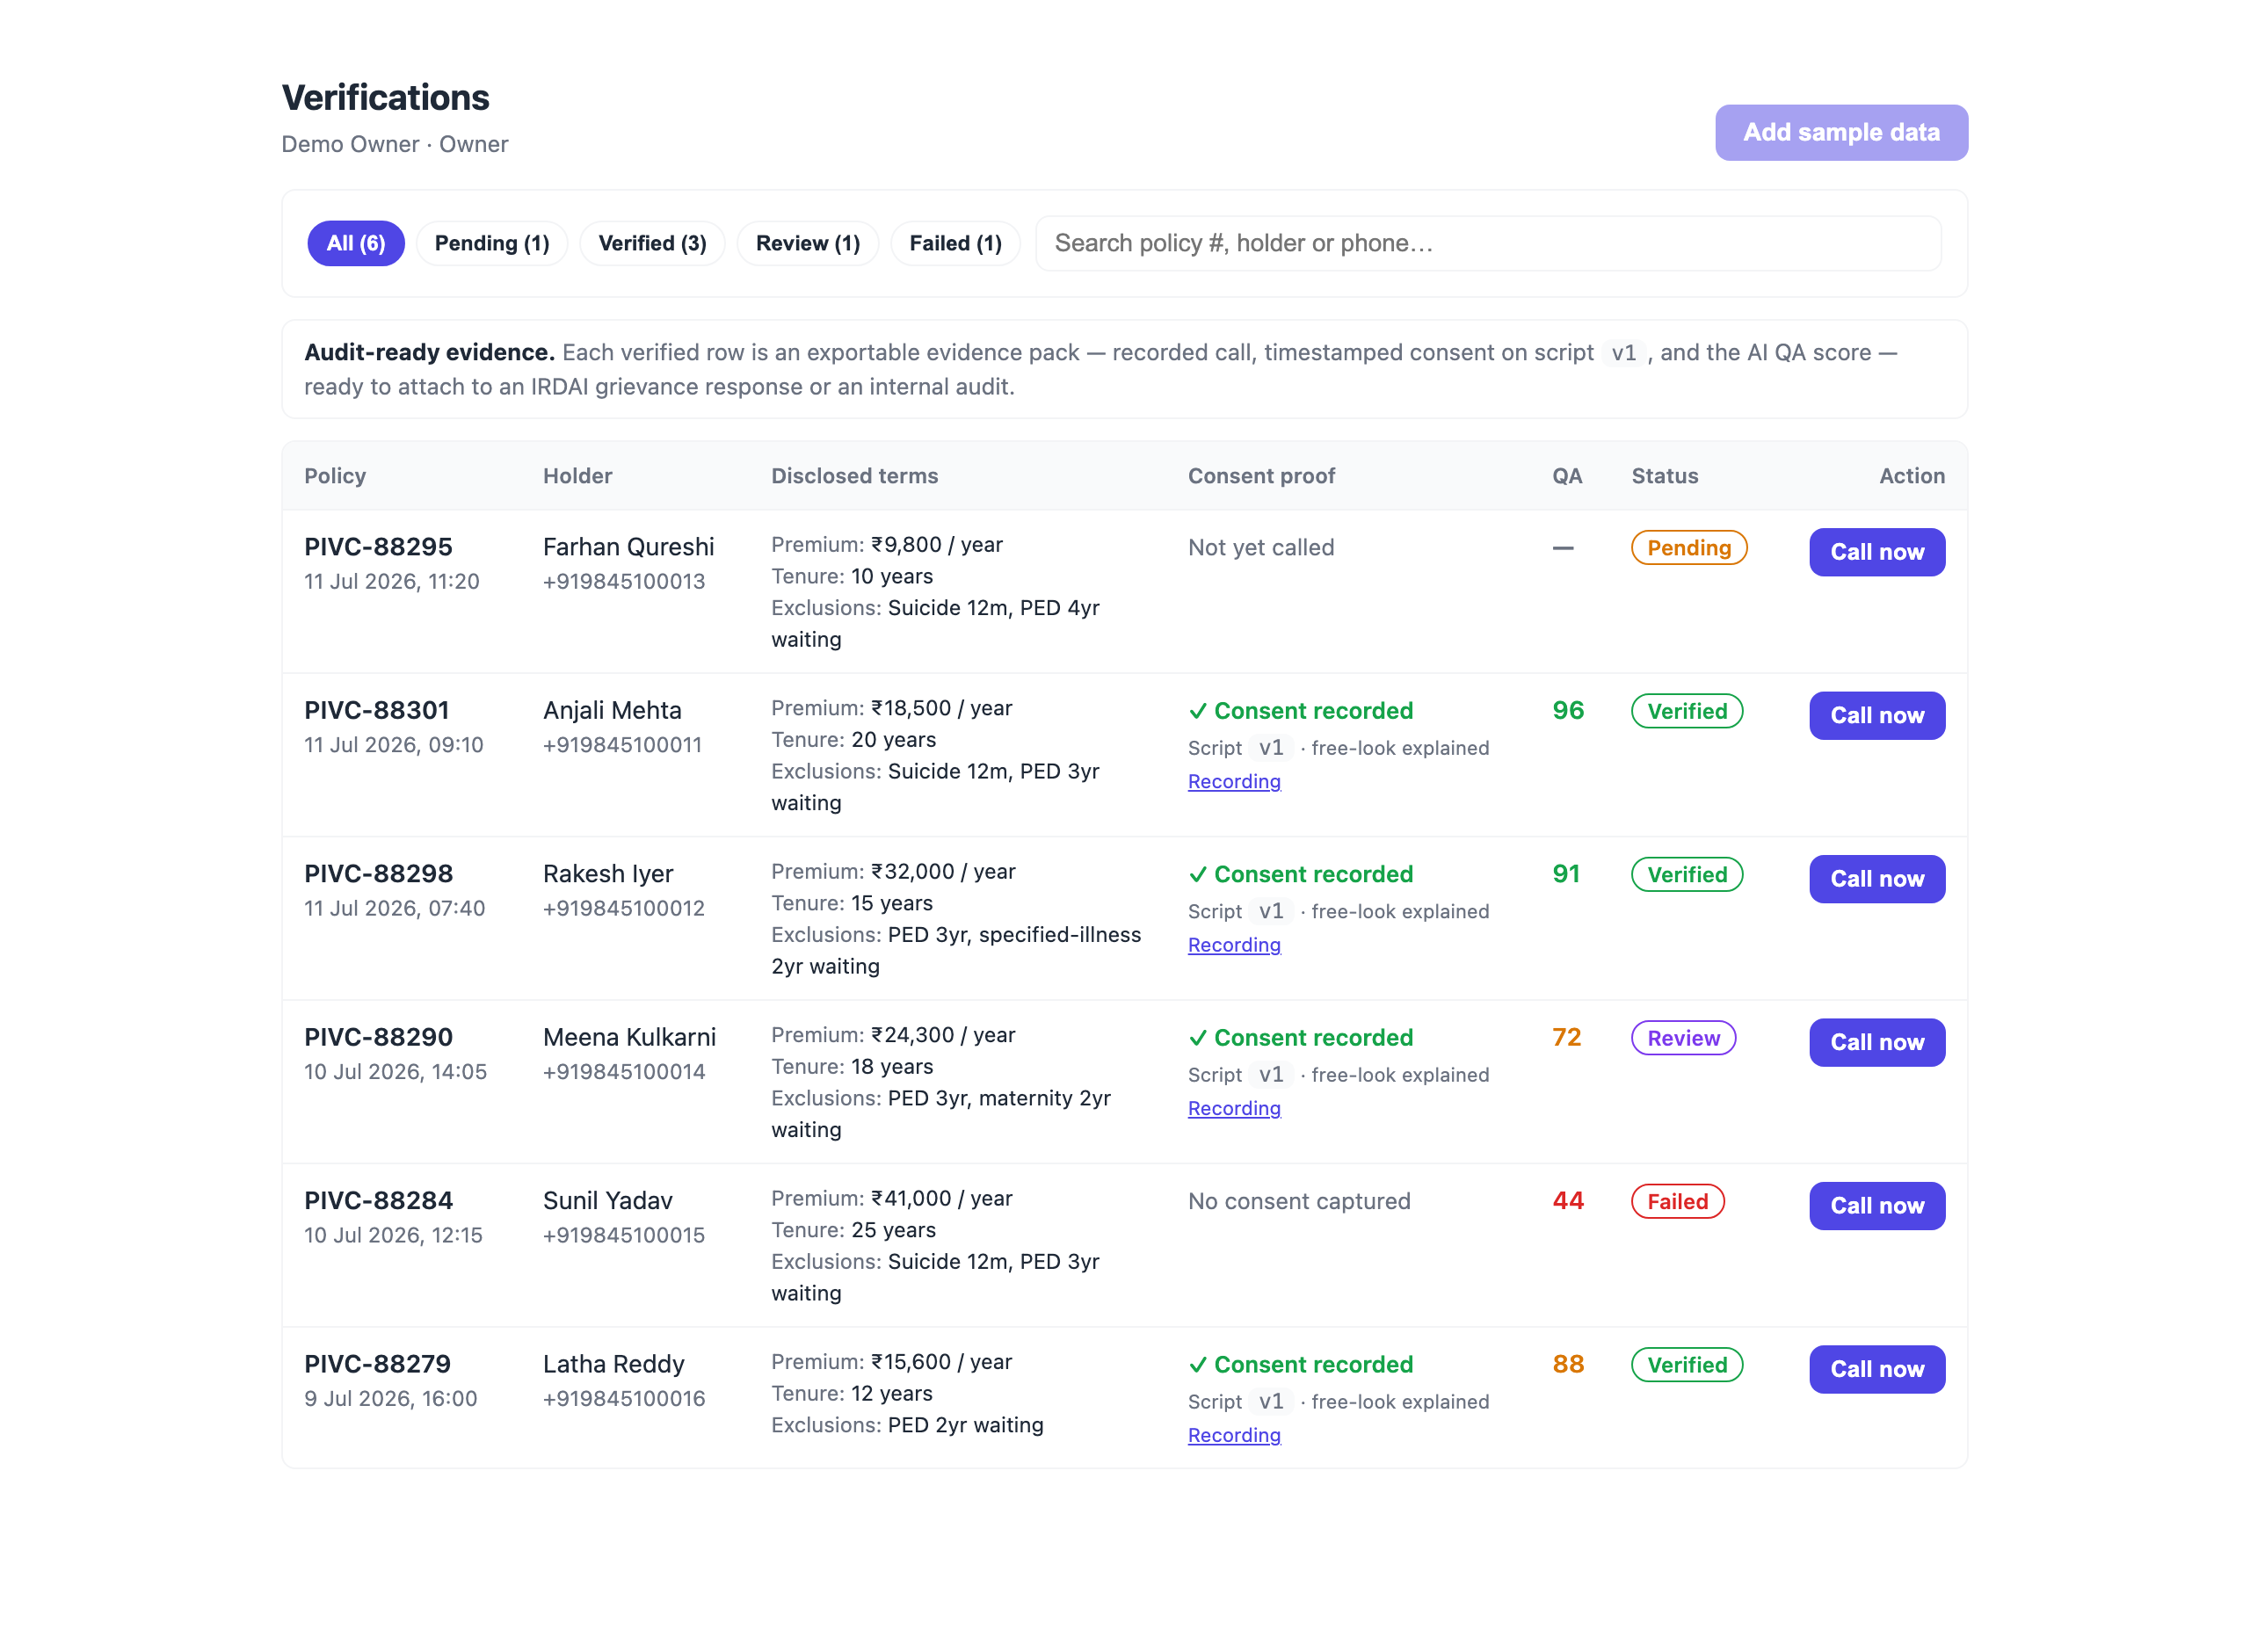Focus the policy search input field
Screen dimensions: 2250x1652
1487,243
